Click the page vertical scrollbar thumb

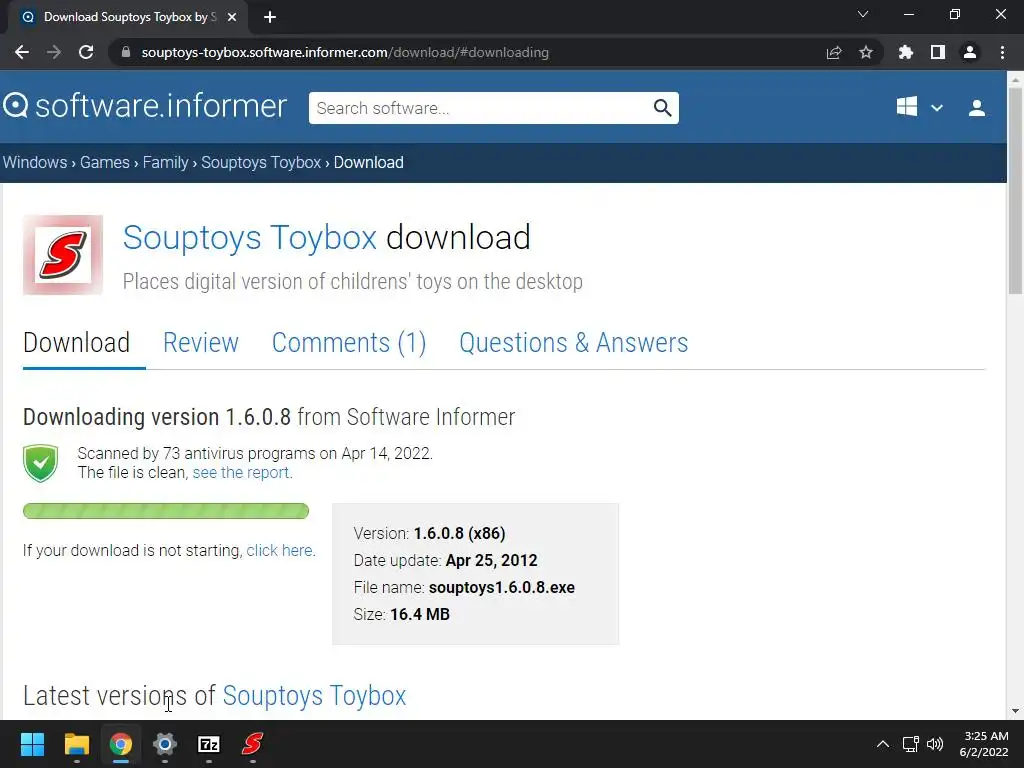point(1015,189)
